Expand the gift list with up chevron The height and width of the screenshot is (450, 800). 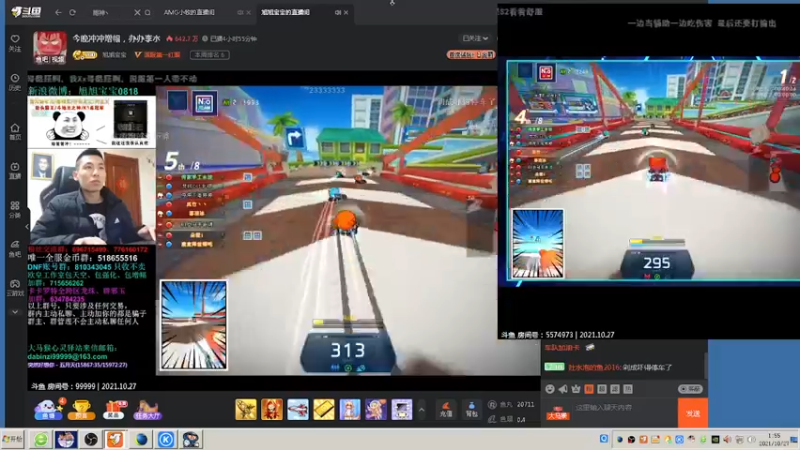[421, 410]
